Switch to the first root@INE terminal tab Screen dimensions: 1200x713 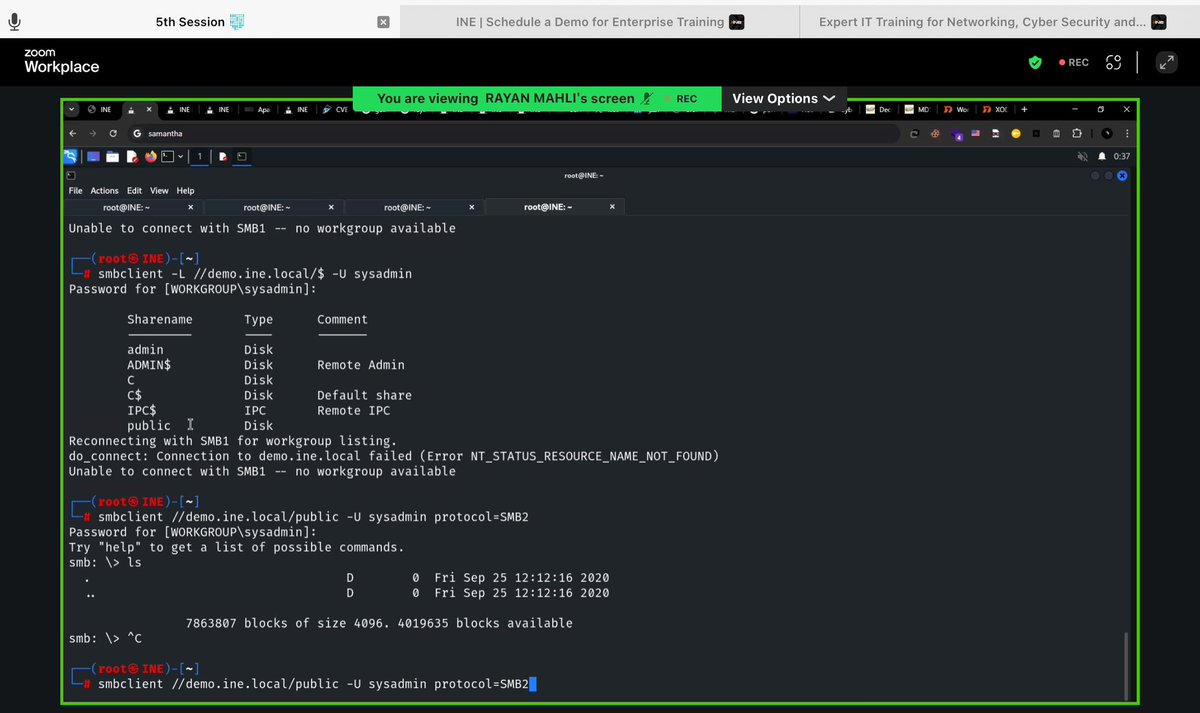click(133, 207)
